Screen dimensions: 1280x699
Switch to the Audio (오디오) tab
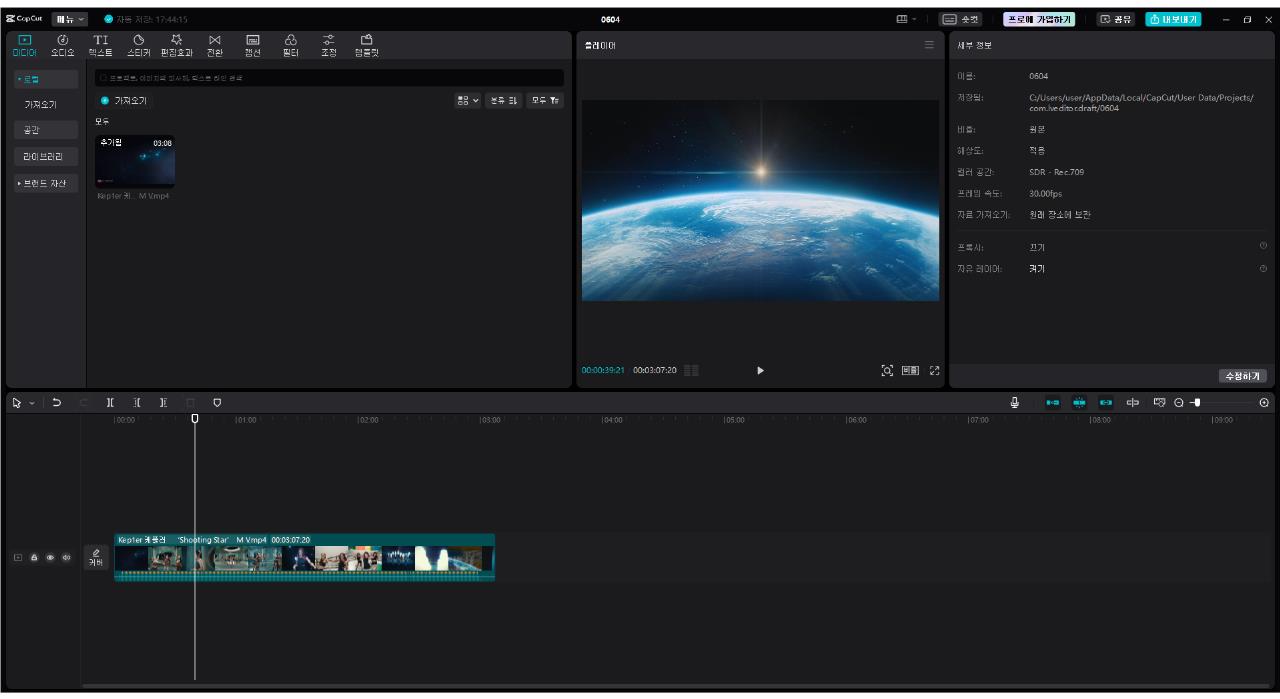(62, 45)
